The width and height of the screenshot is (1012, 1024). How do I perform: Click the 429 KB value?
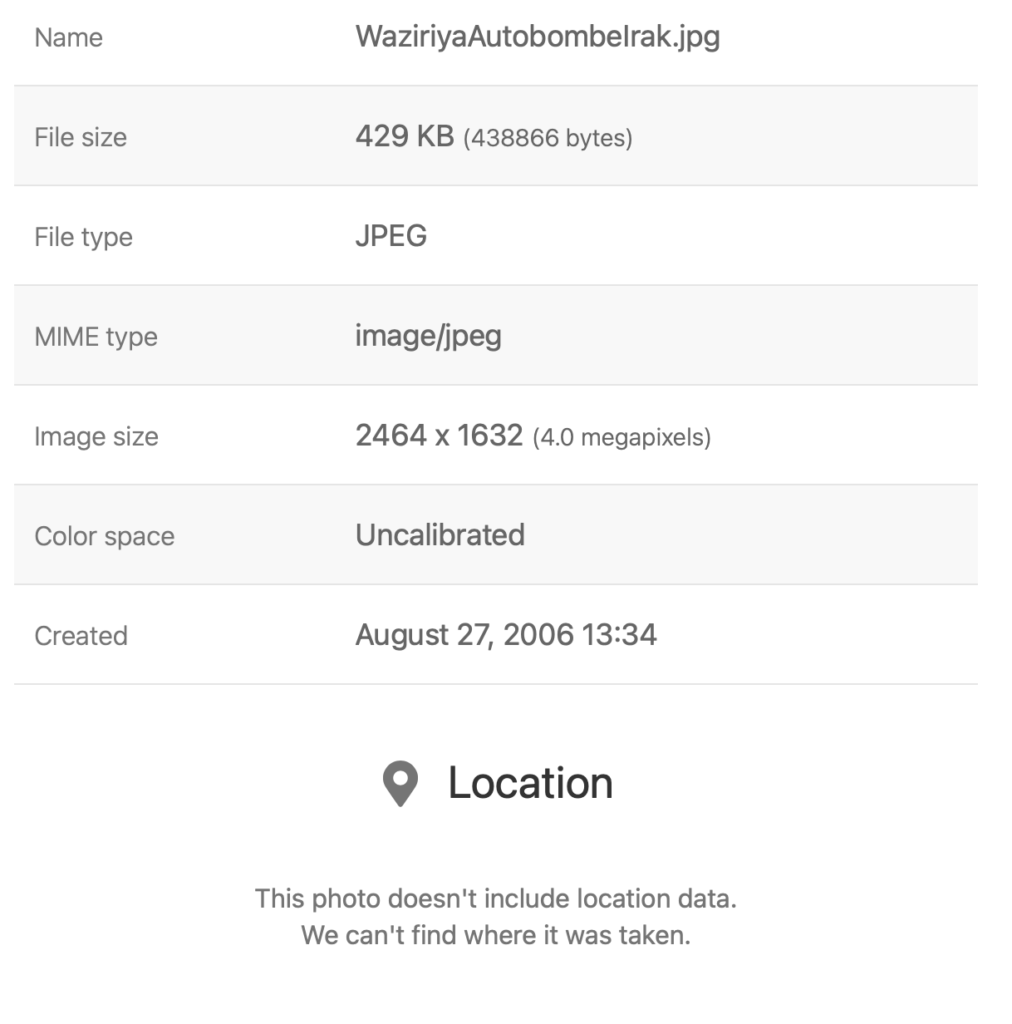tap(404, 136)
